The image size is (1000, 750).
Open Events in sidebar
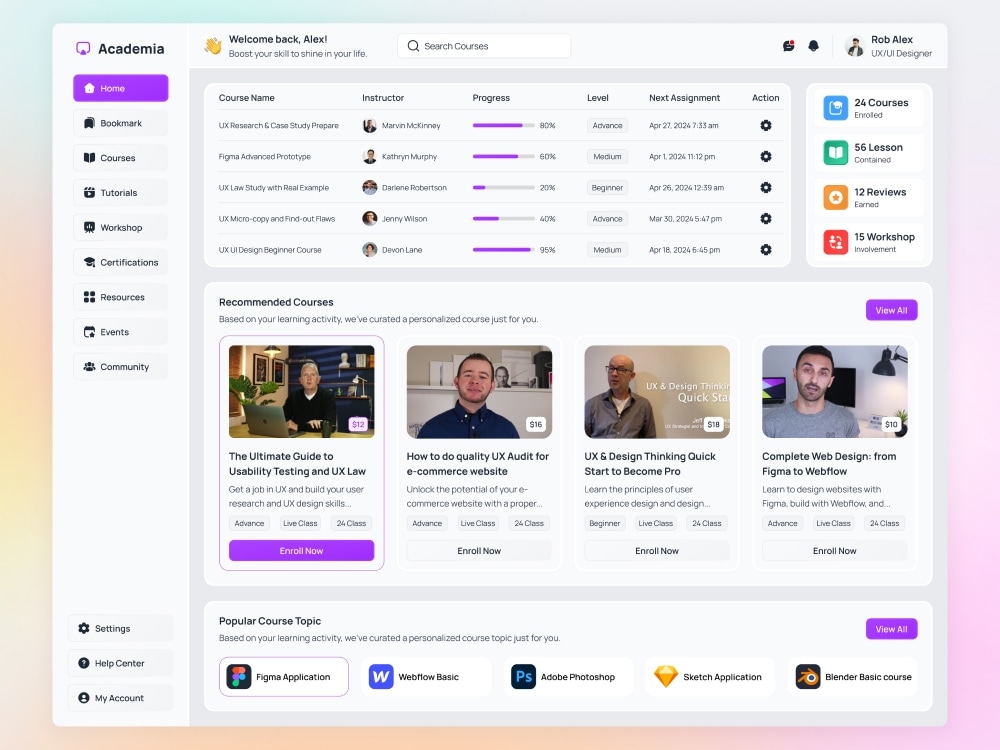pyautogui.click(x=121, y=332)
